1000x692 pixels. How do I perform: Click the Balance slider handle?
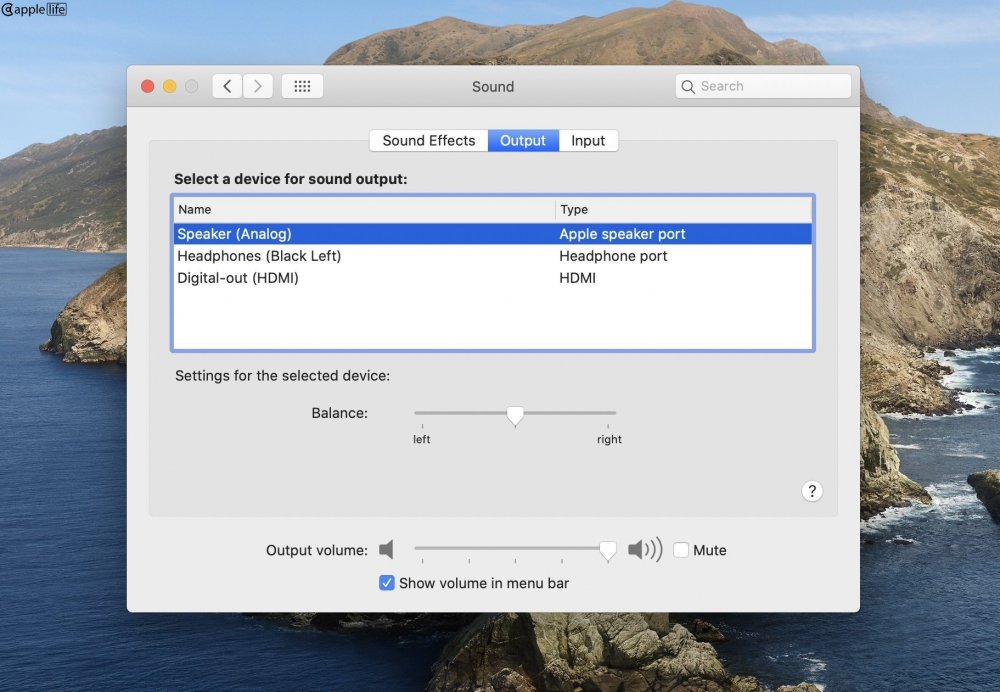click(515, 416)
